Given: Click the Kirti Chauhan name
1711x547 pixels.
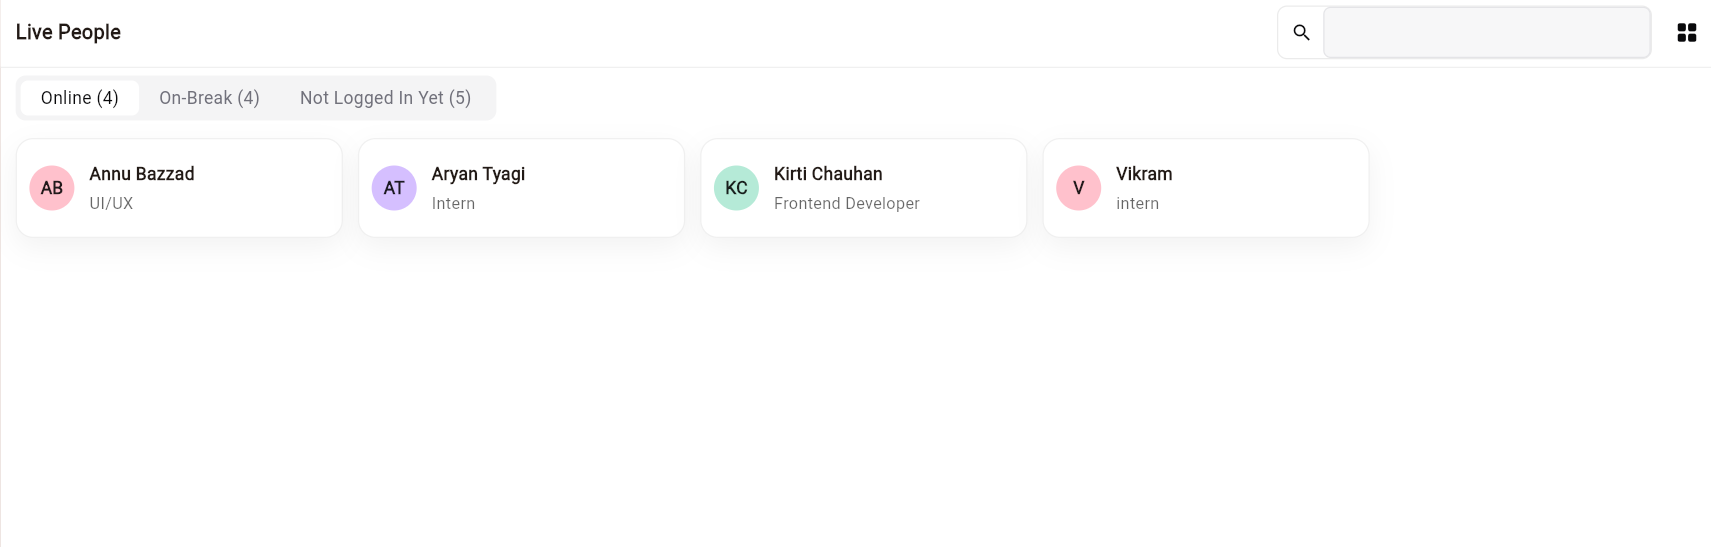Looking at the screenshot, I should click(828, 174).
